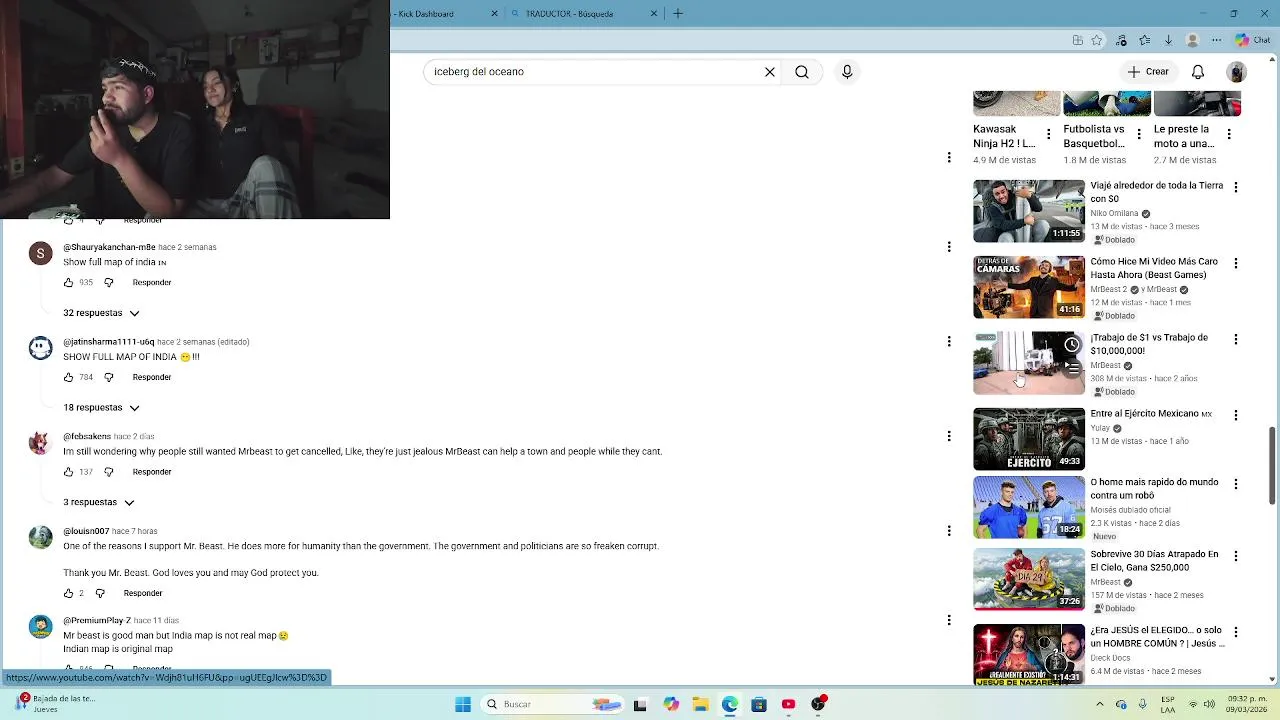Reply to the Shauryakanchan comment
1280x720 pixels.
[x=152, y=283]
